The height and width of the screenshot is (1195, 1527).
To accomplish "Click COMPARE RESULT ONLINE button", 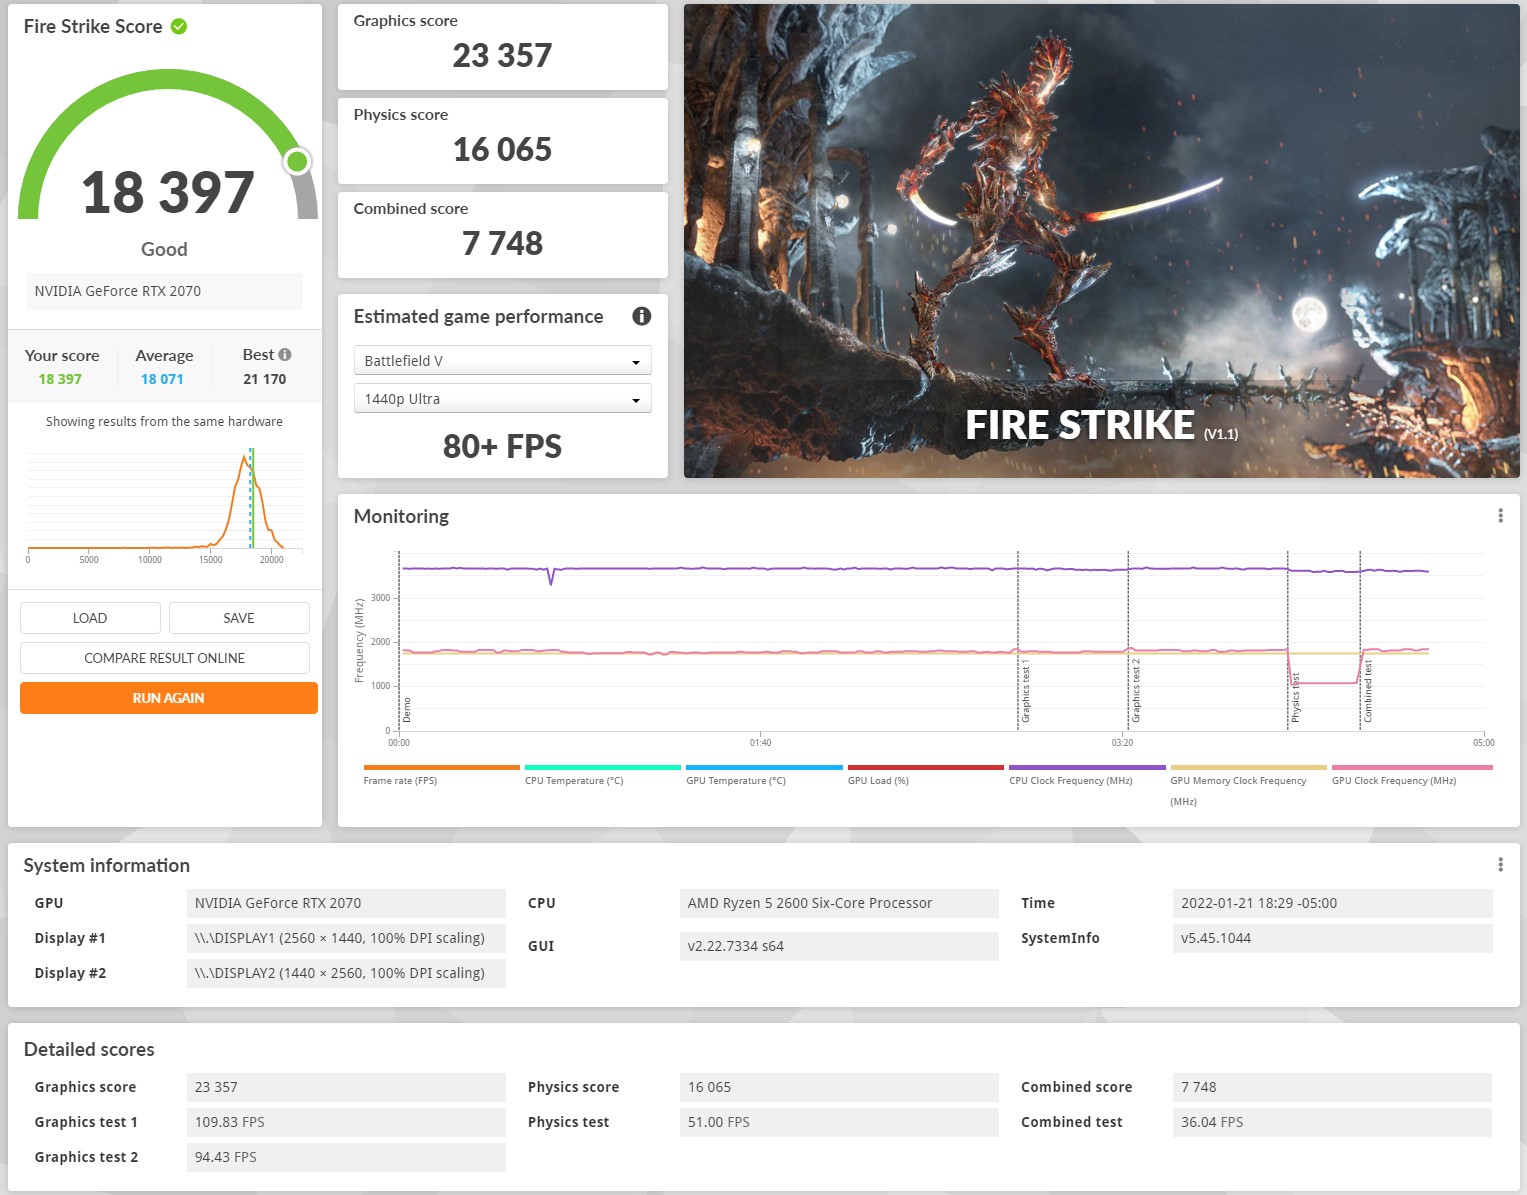I will pos(165,658).
